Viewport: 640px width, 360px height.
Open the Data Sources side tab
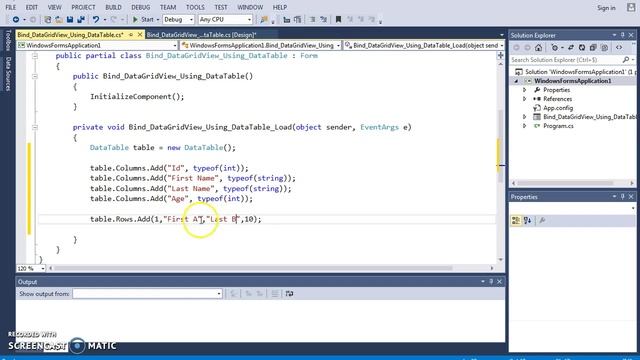click(8, 73)
